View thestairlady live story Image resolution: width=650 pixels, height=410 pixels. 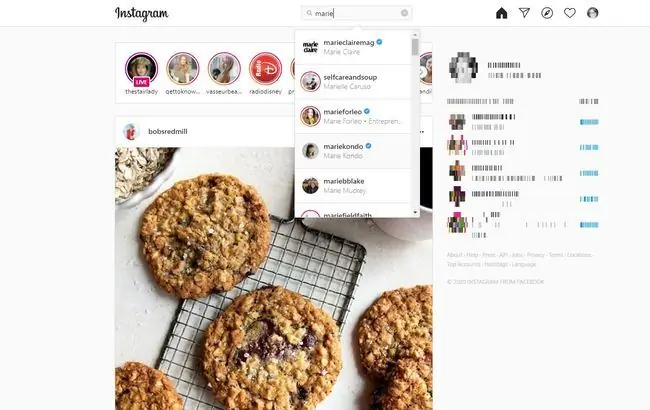click(141, 69)
